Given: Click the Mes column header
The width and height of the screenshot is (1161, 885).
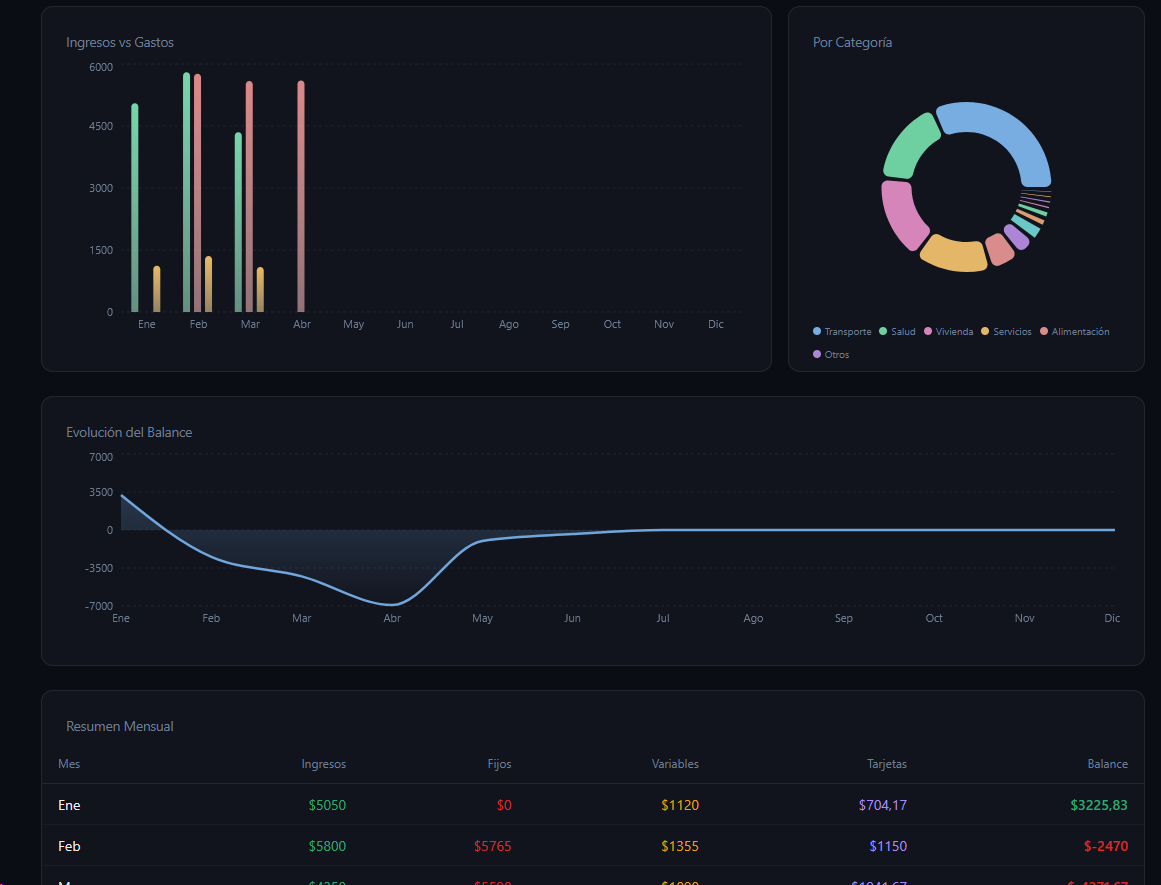Looking at the screenshot, I should pos(69,764).
